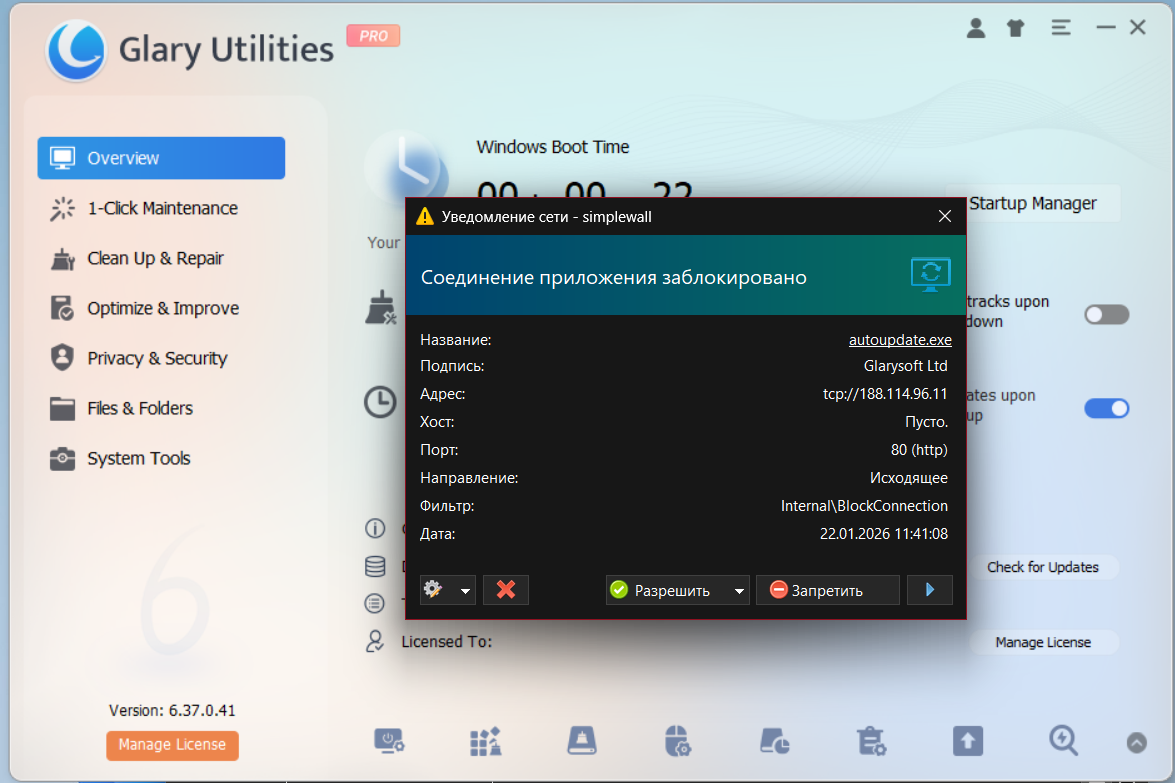This screenshot has height=783, width=1175.
Task: Click the PRO badge
Action: click(373, 35)
